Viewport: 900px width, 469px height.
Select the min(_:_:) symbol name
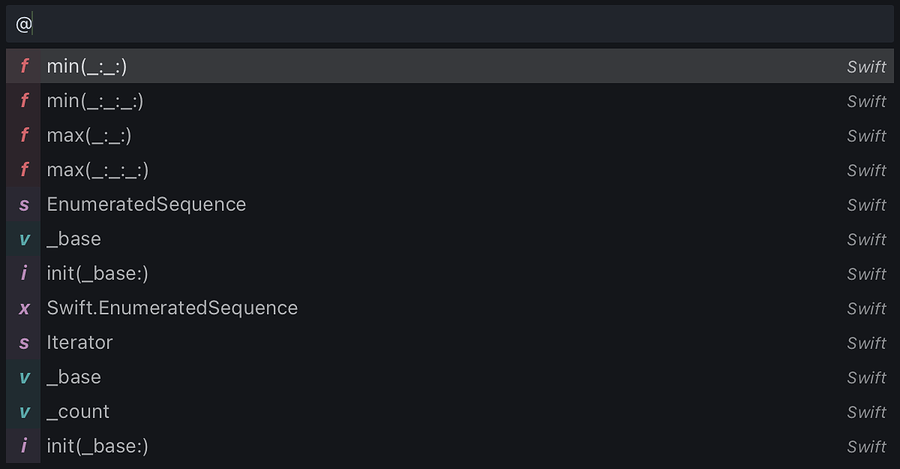pos(87,67)
